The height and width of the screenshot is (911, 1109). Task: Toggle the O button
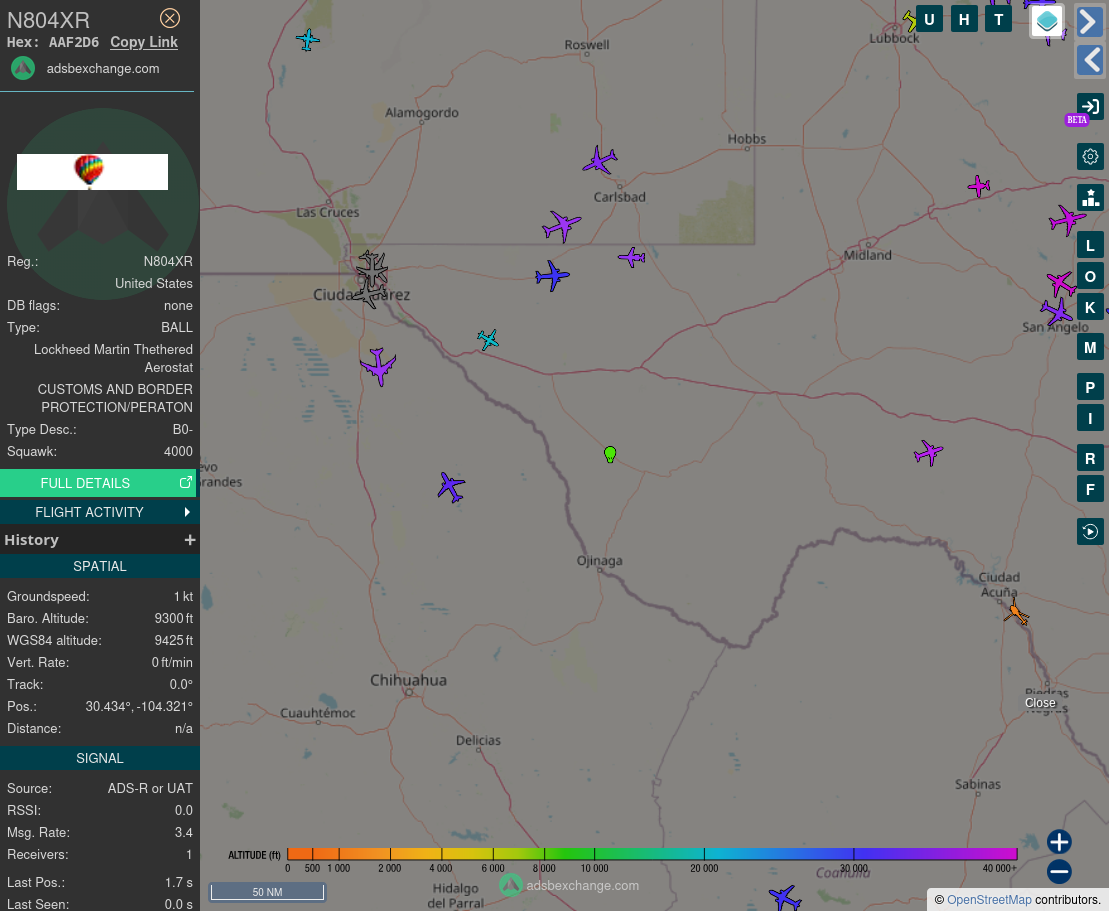coord(1090,277)
